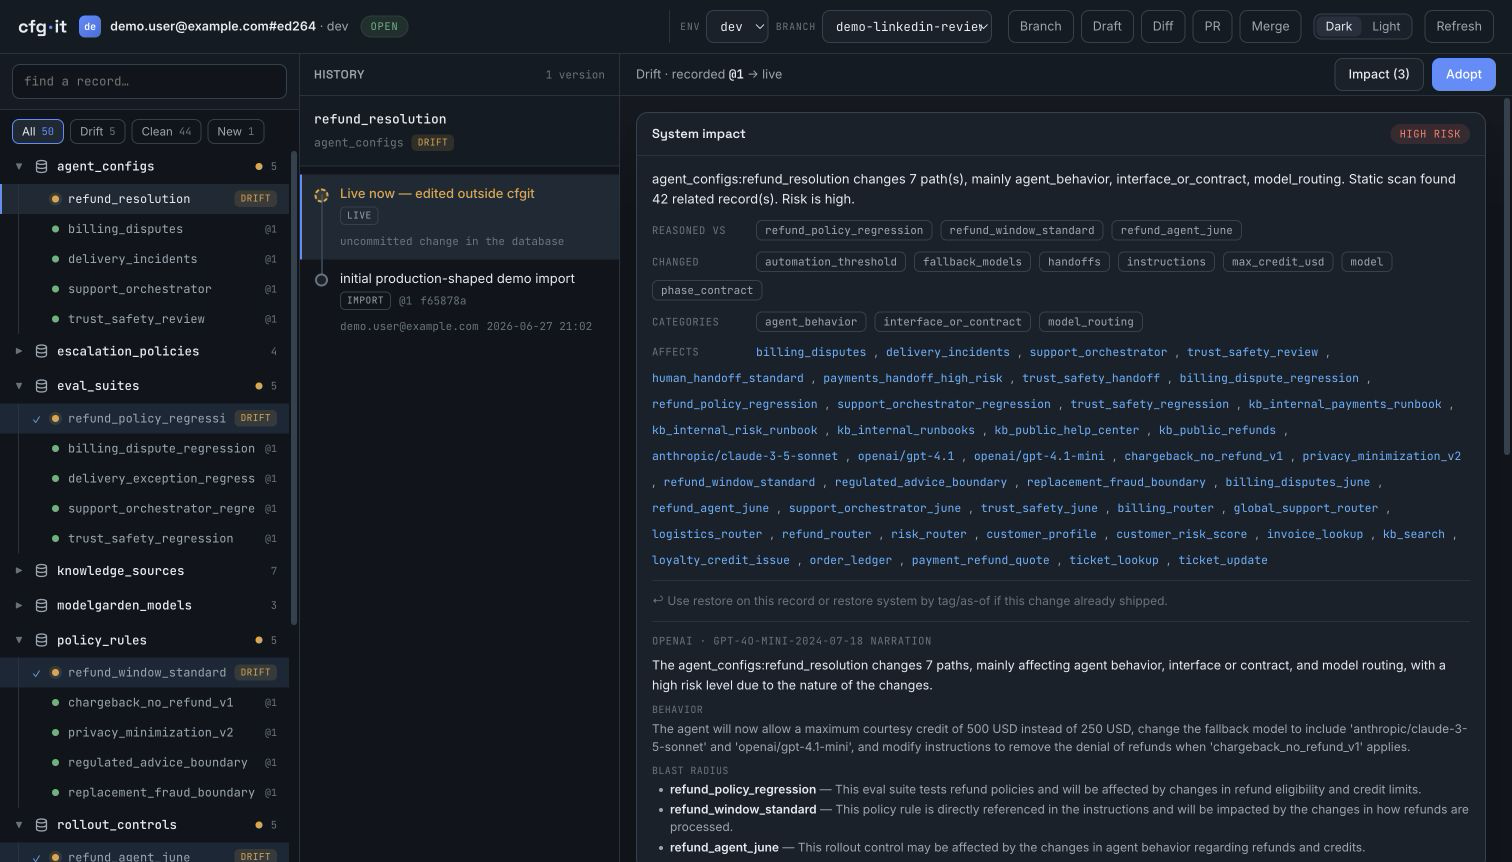Open the 'Live now — edited outside cfgit' entry
Screen dimensions: 1512x862
pyautogui.click(x=460, y=217)
